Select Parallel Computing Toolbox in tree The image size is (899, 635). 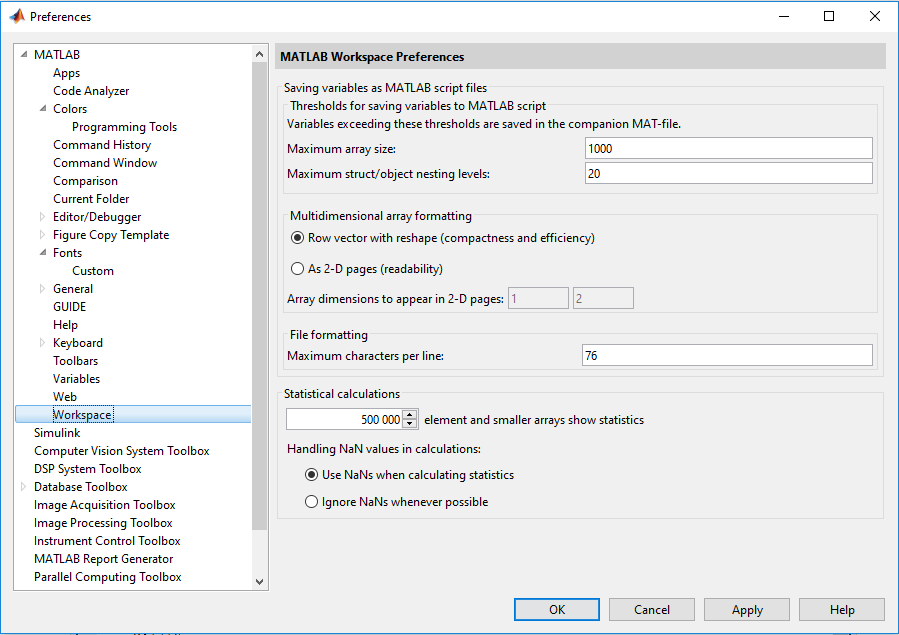point(108,577)
